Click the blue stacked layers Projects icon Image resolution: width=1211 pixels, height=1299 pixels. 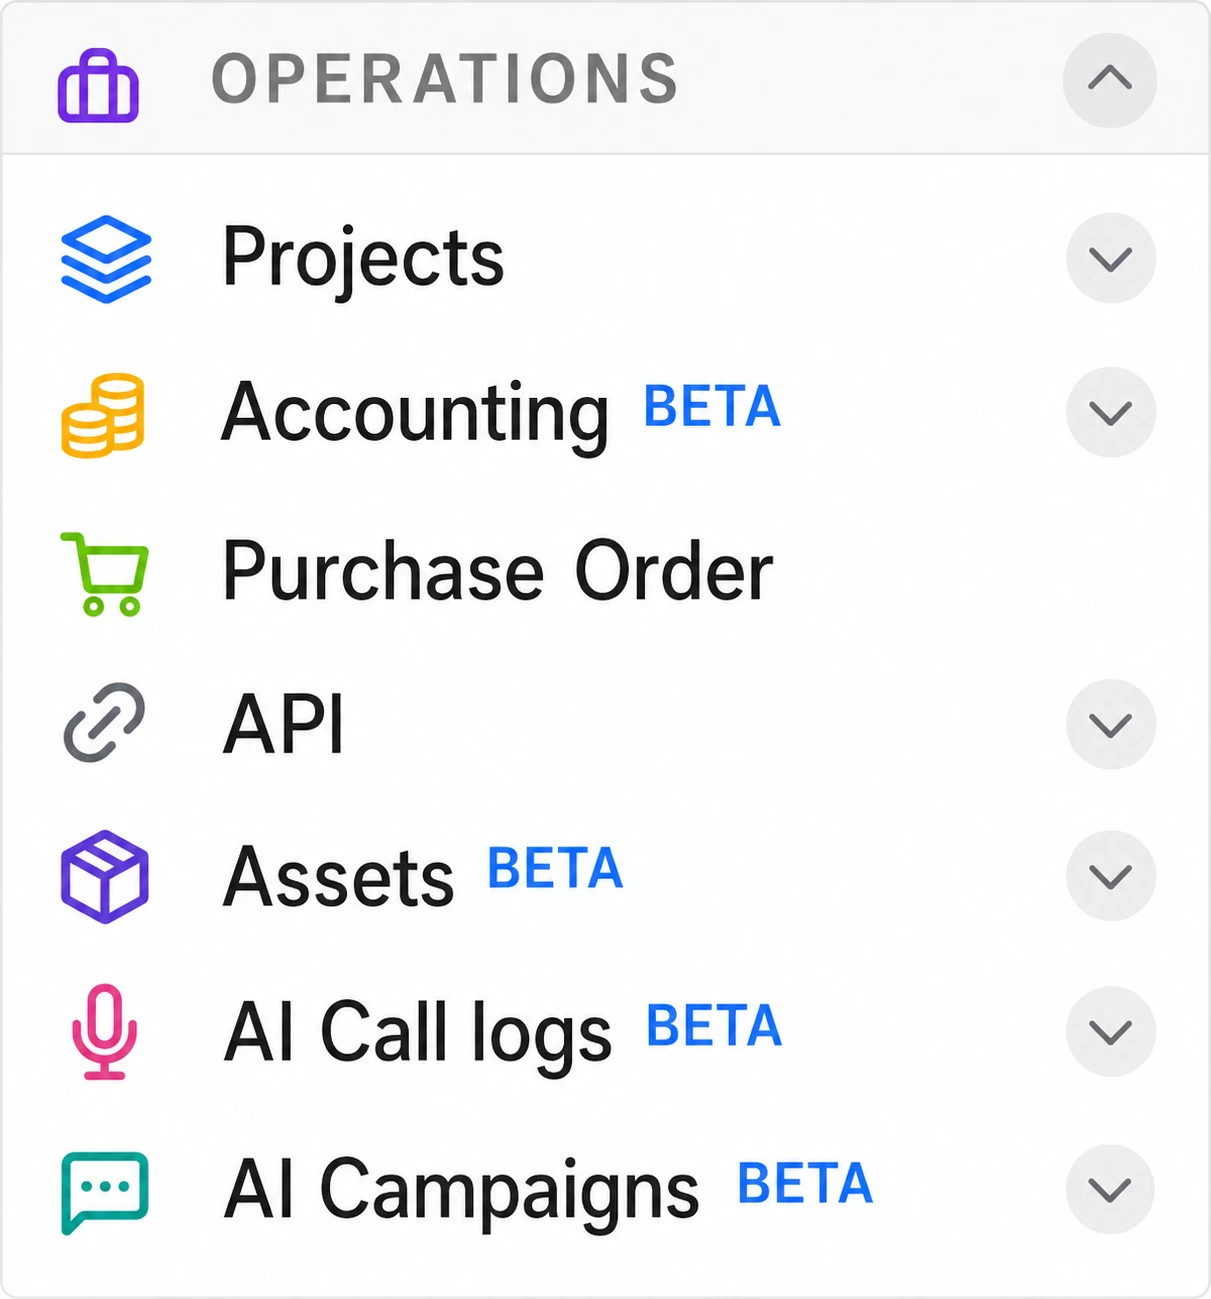point(106,259)
